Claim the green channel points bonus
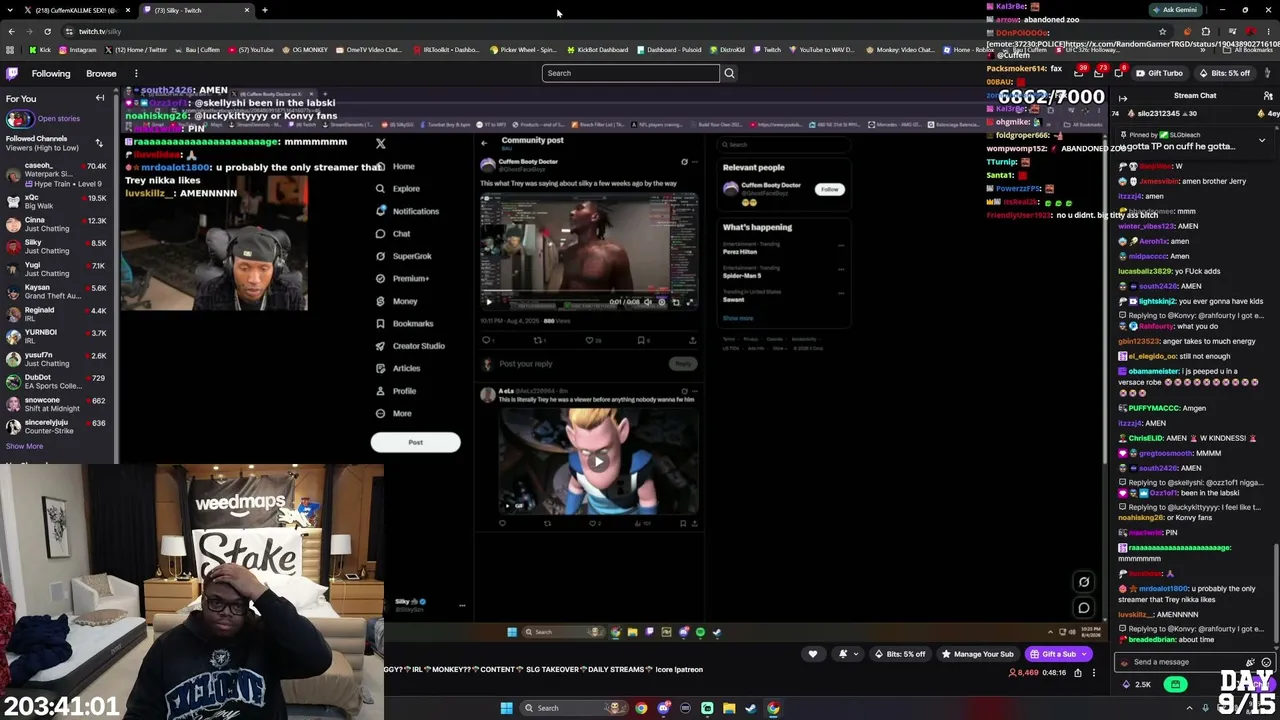 pyautogui.click(x=1176, y=685)
